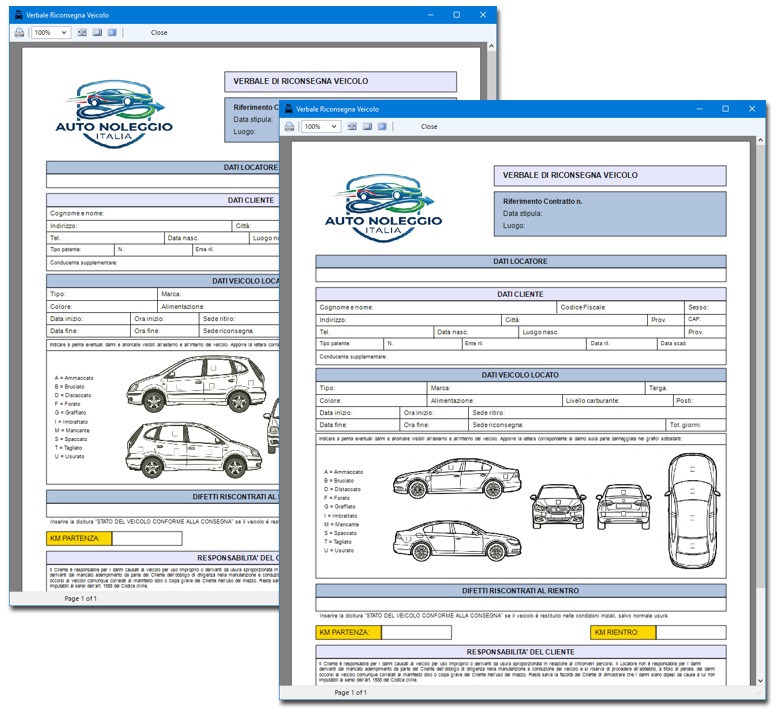Maximize the front Verbale Riconsegna Veicolo window
The image size is (777, 713).
[x=725, y=108]
